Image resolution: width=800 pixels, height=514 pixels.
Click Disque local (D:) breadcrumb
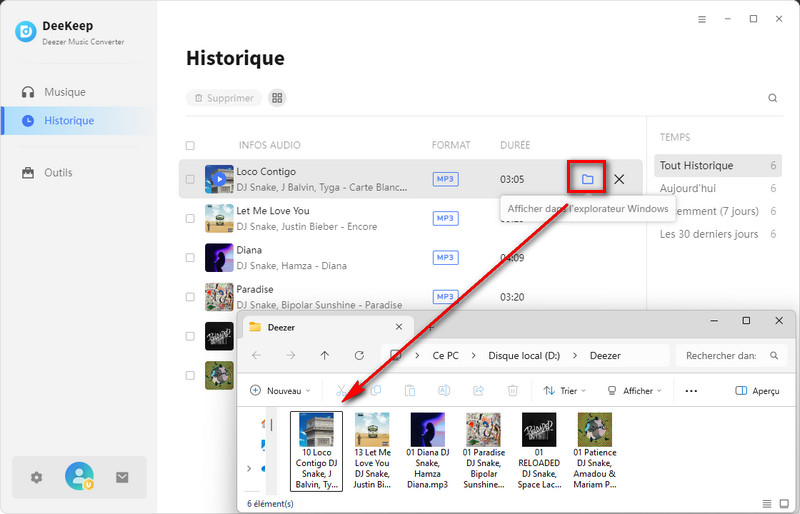tap(524, 356)
